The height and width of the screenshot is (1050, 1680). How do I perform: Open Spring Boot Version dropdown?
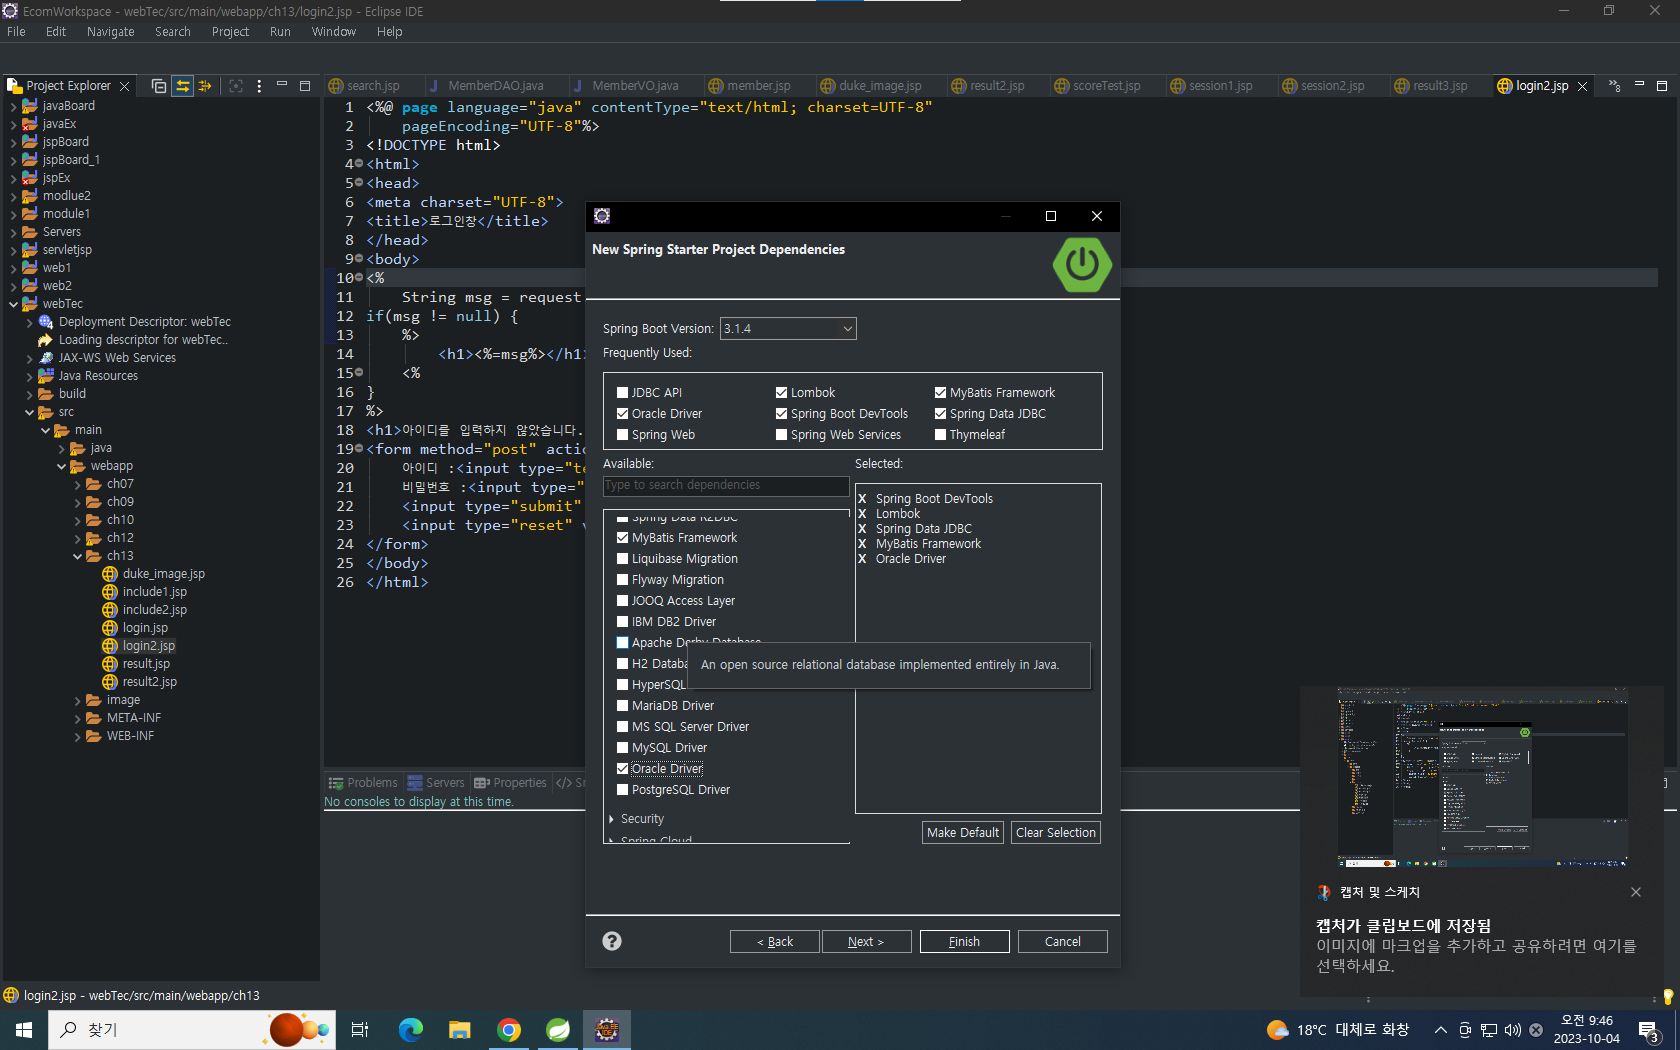[x=788, y=329]
